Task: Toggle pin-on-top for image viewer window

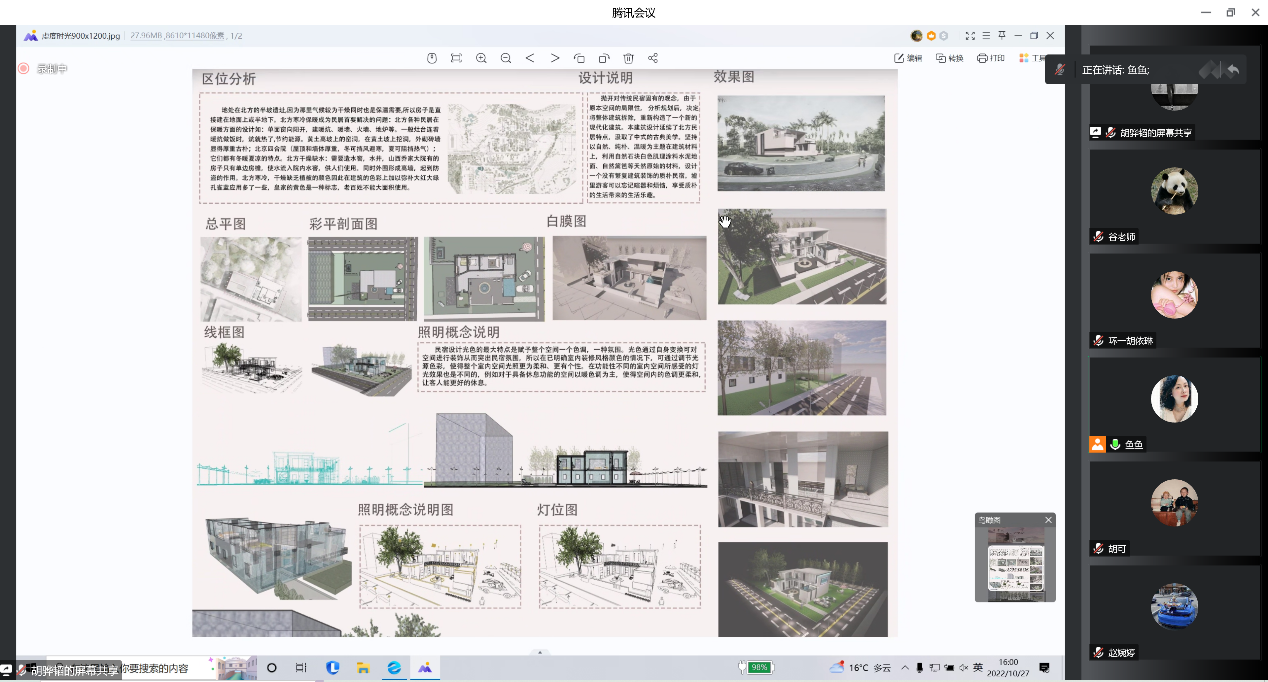Action: click(1002, 36)
